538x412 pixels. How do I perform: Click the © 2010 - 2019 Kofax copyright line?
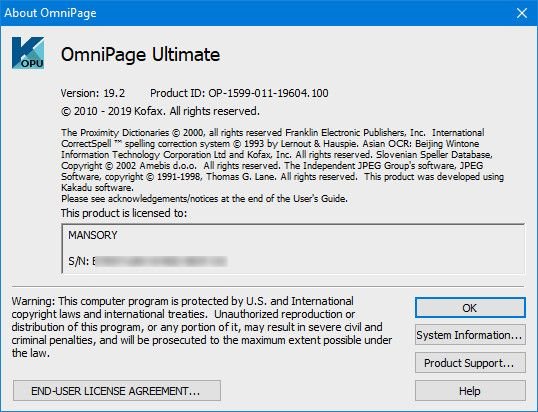(x=160, y=111)
